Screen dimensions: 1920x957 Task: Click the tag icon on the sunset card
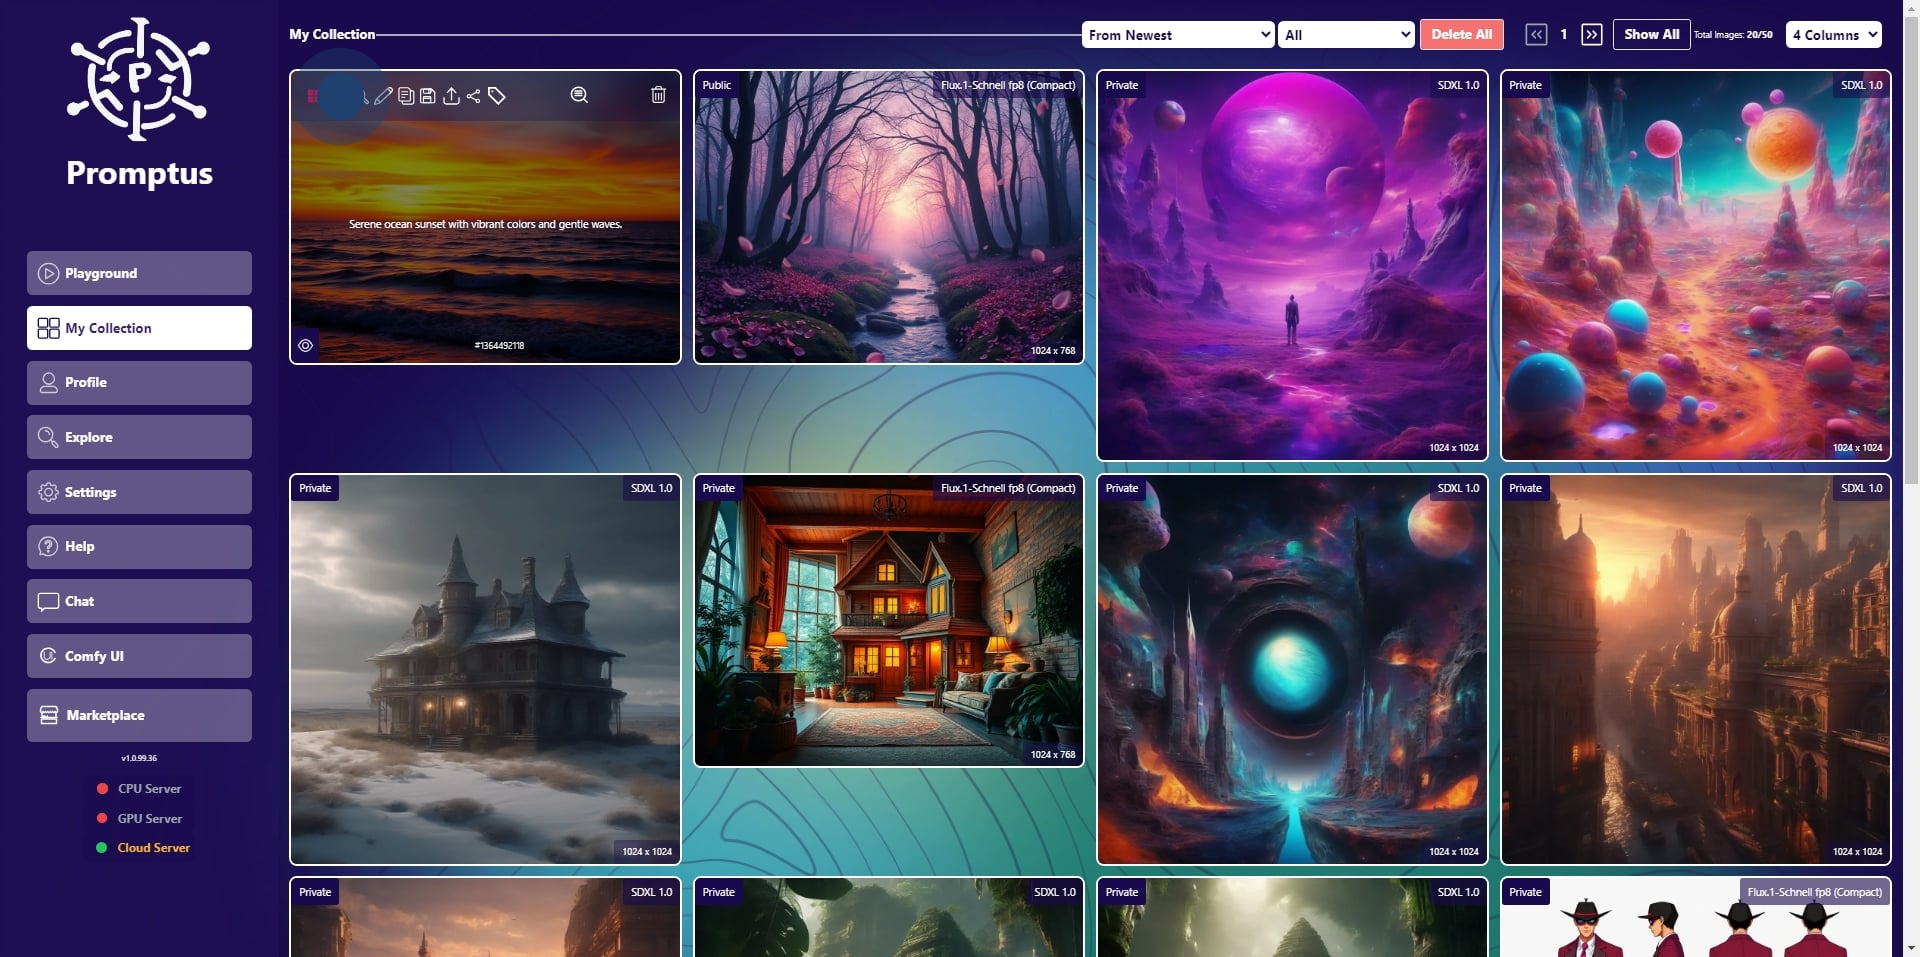pos(497,96)
